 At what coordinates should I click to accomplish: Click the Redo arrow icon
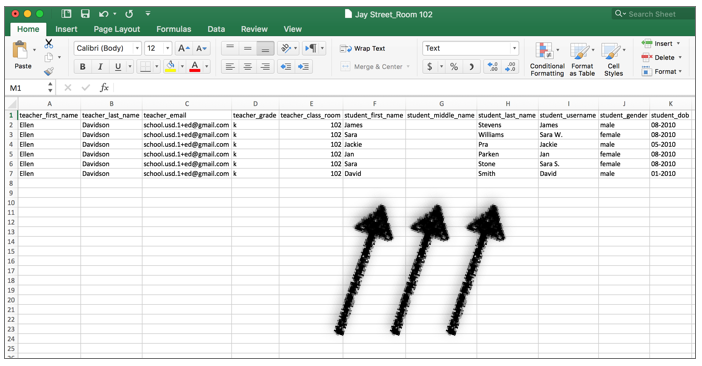pyautogui.click(x=129, y=14)
